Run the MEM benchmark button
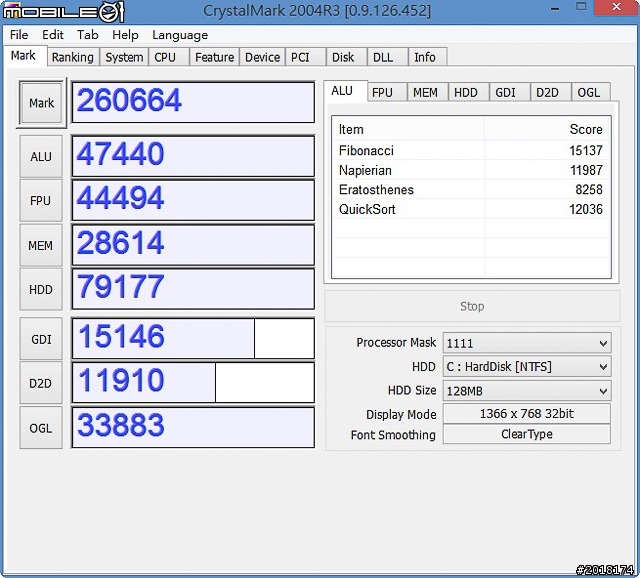This screenshot has height=578, width=640. click(x=41, y=245)
